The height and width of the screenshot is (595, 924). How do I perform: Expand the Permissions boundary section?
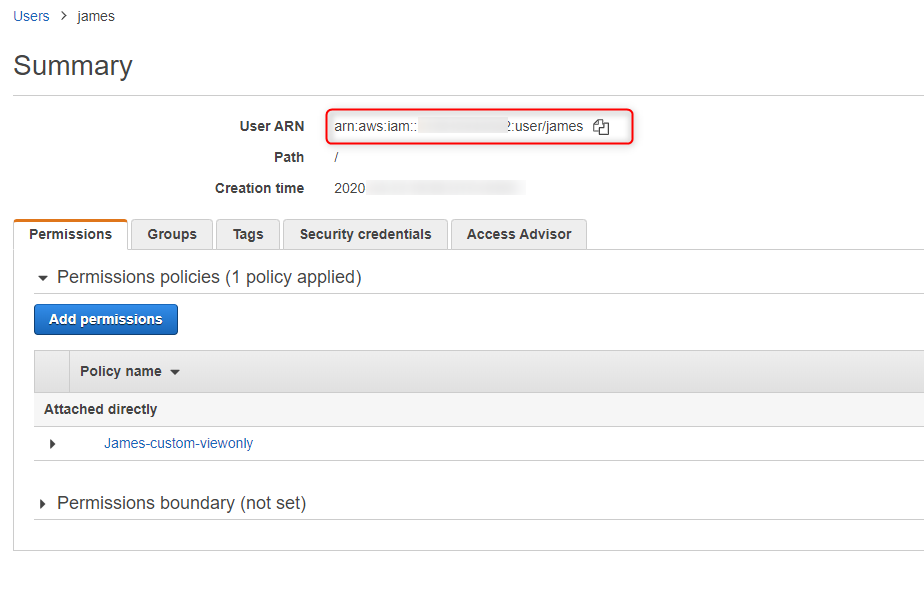point(43,504)
